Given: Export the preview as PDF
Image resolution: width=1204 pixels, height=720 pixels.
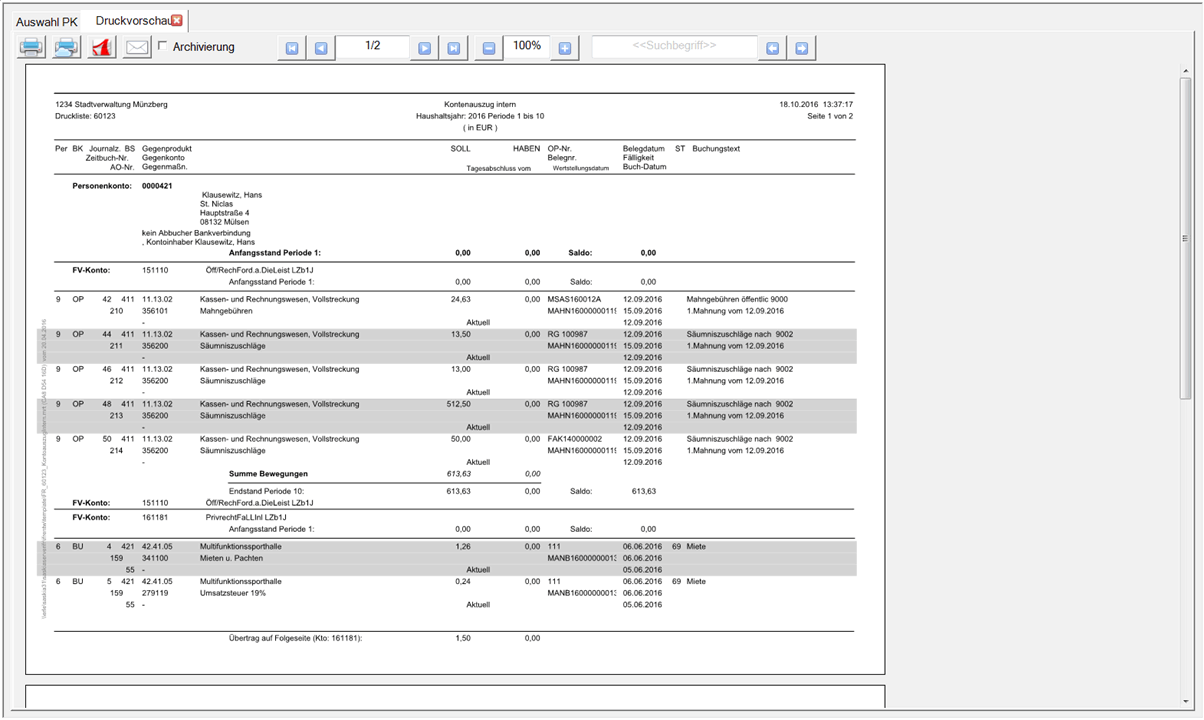Looking at the screenshot, I should point(101,47).
